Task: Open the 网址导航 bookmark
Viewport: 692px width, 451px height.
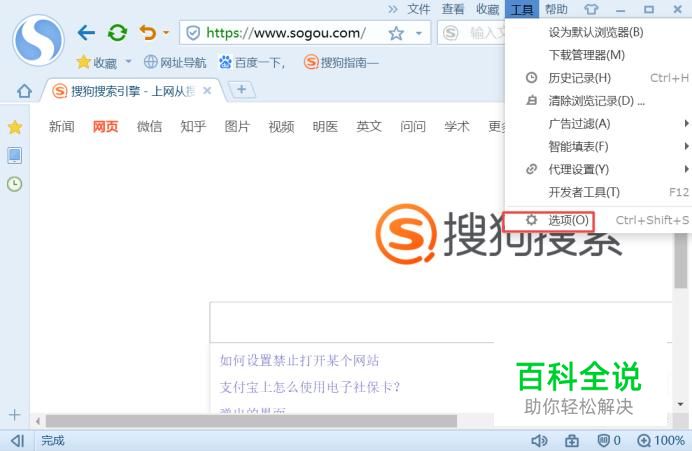Action: pyautogui.click(x=175, y=63)
